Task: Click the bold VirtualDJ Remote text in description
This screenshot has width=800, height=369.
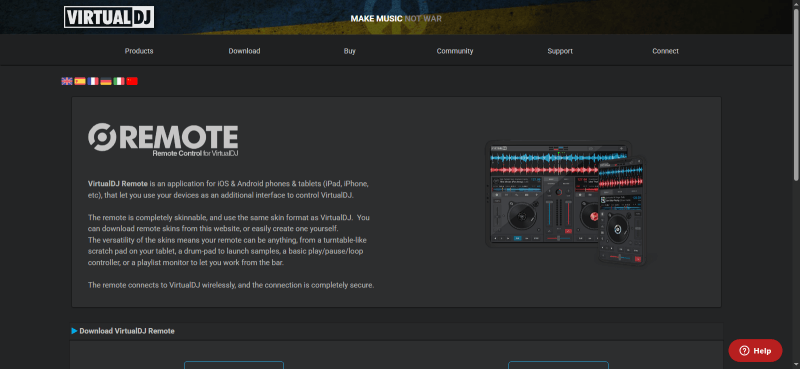Action: [118, 184]
